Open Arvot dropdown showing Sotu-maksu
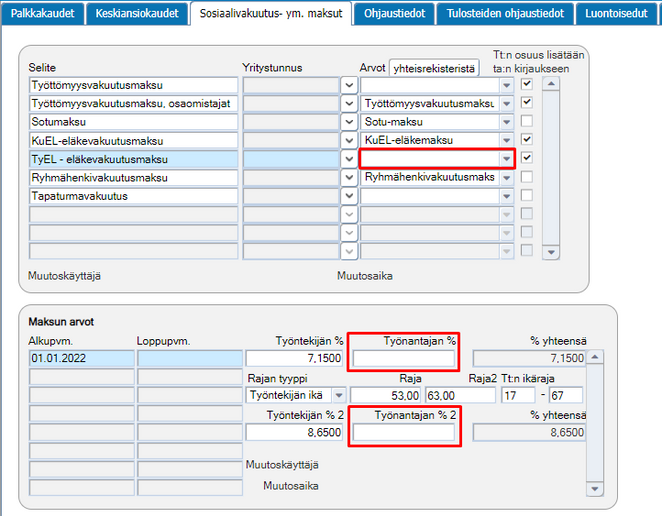The height and width of the screenshot is (516, 662). pos(506,122)
